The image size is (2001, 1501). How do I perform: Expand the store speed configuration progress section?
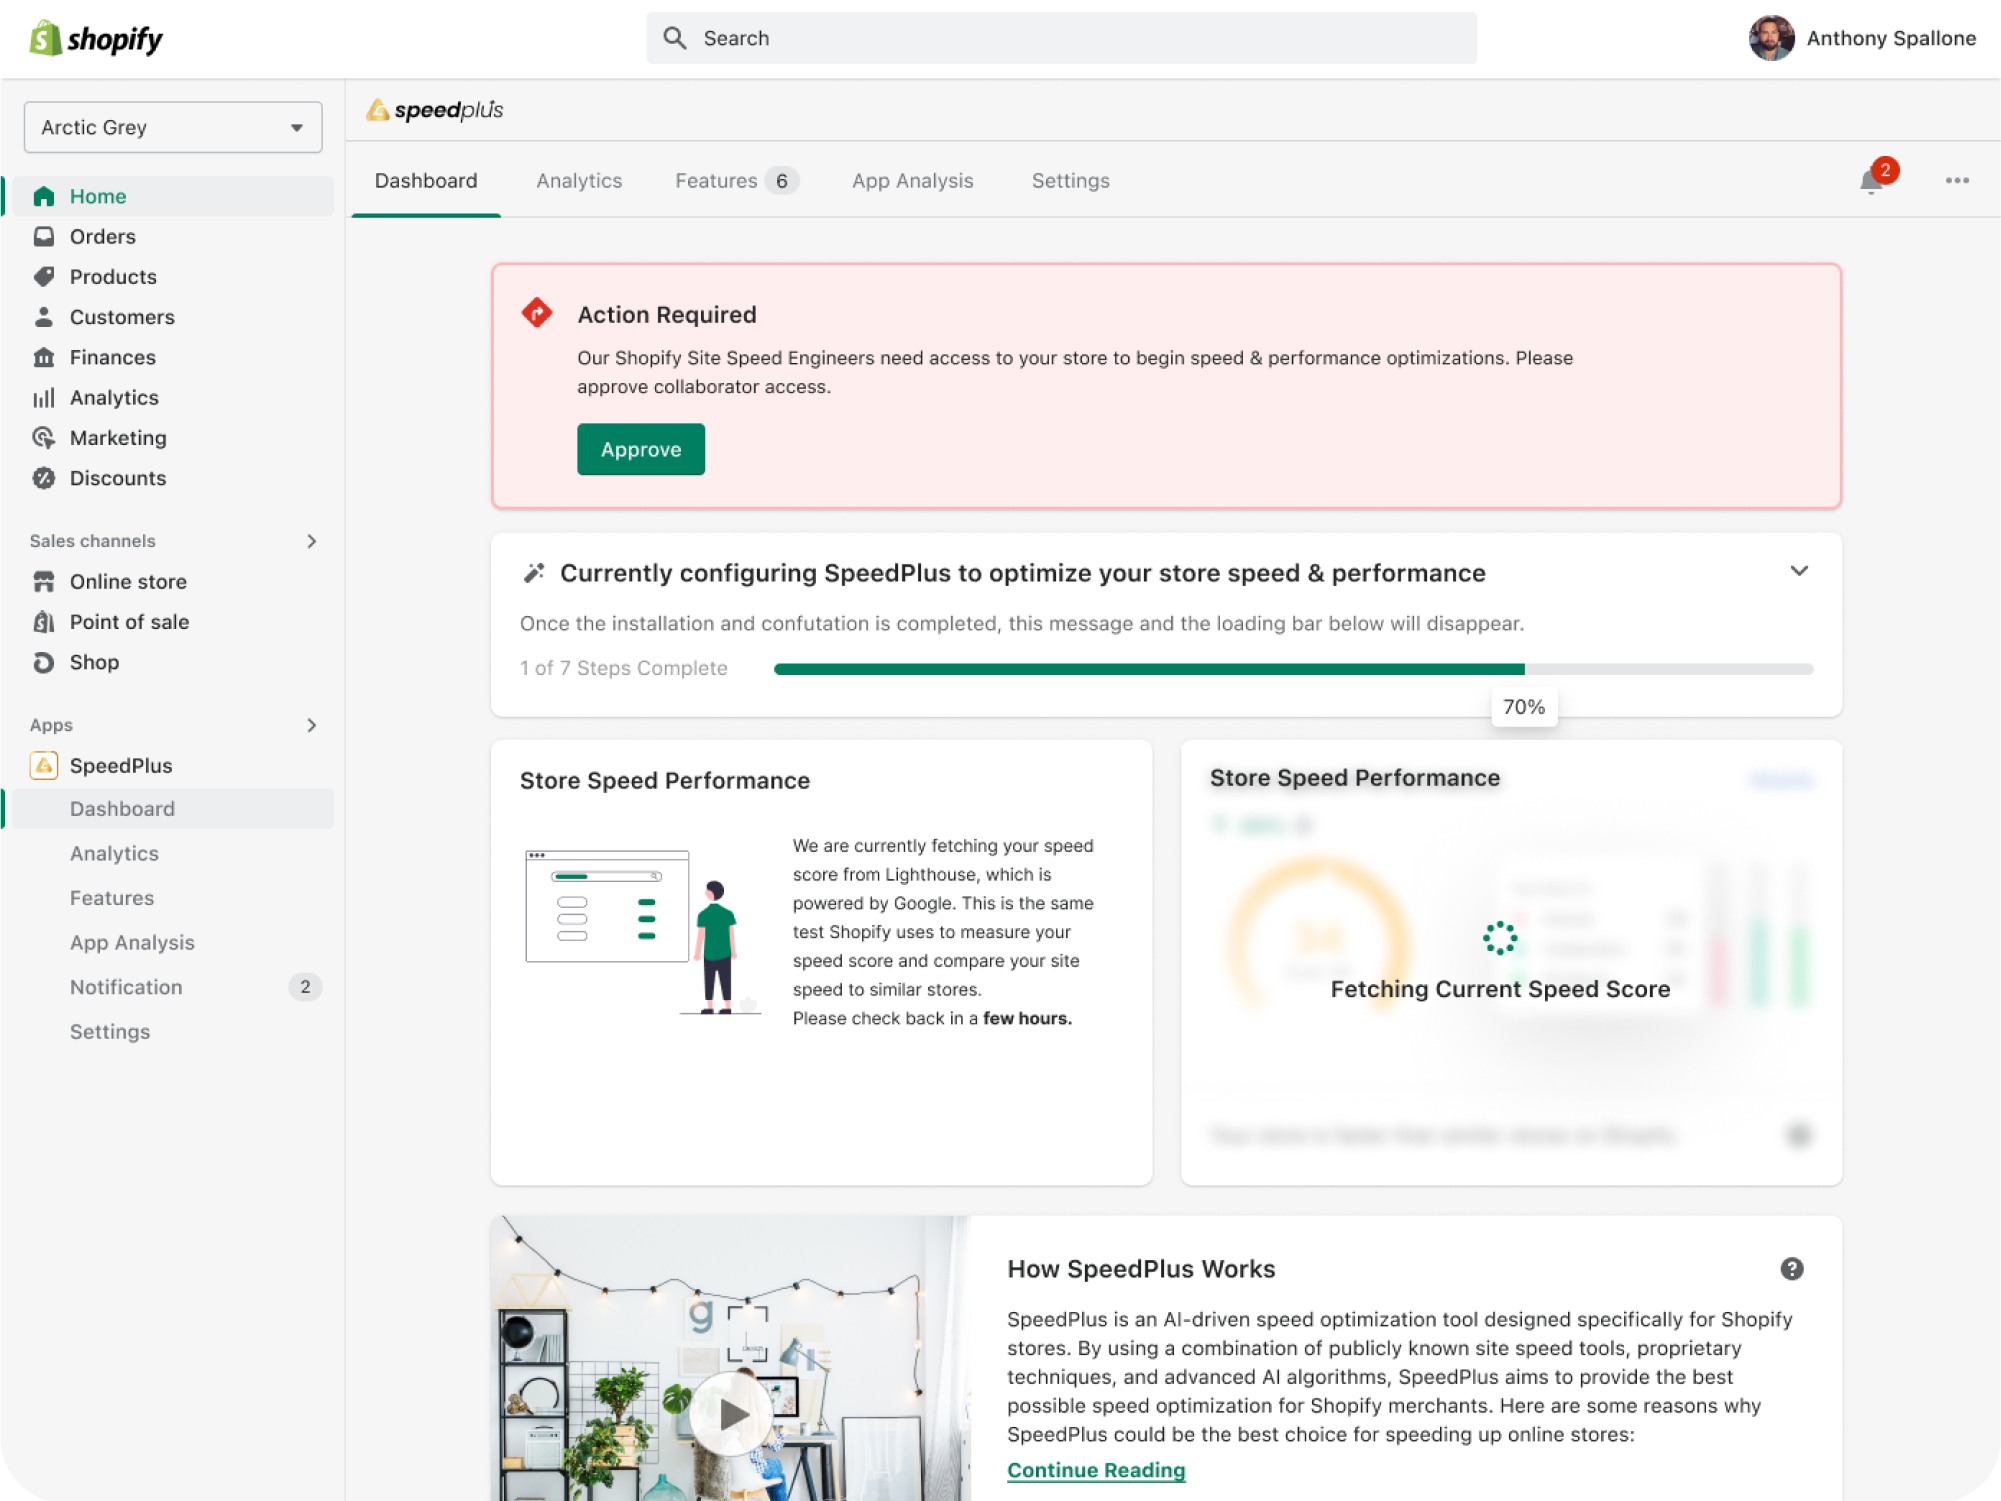tap(1798, 571)
